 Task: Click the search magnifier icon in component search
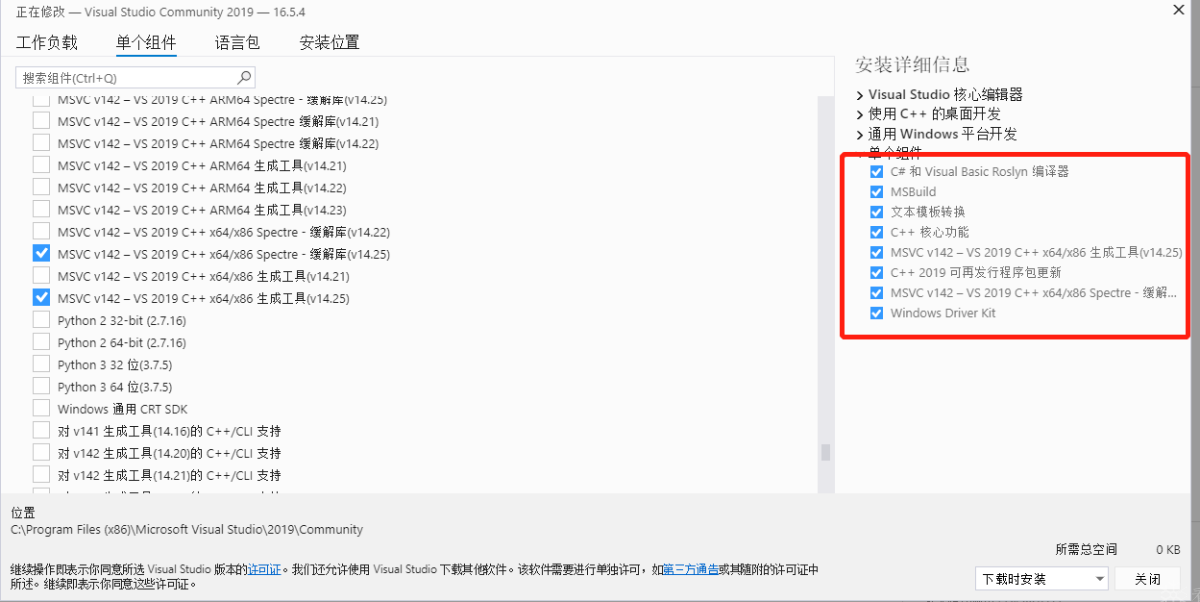(x=243, y=77)
